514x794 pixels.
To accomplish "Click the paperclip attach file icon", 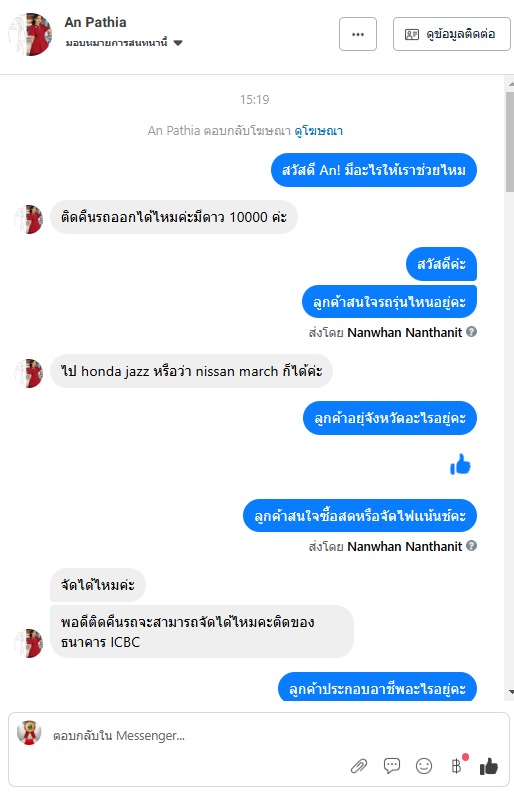I will click(359, 766).
